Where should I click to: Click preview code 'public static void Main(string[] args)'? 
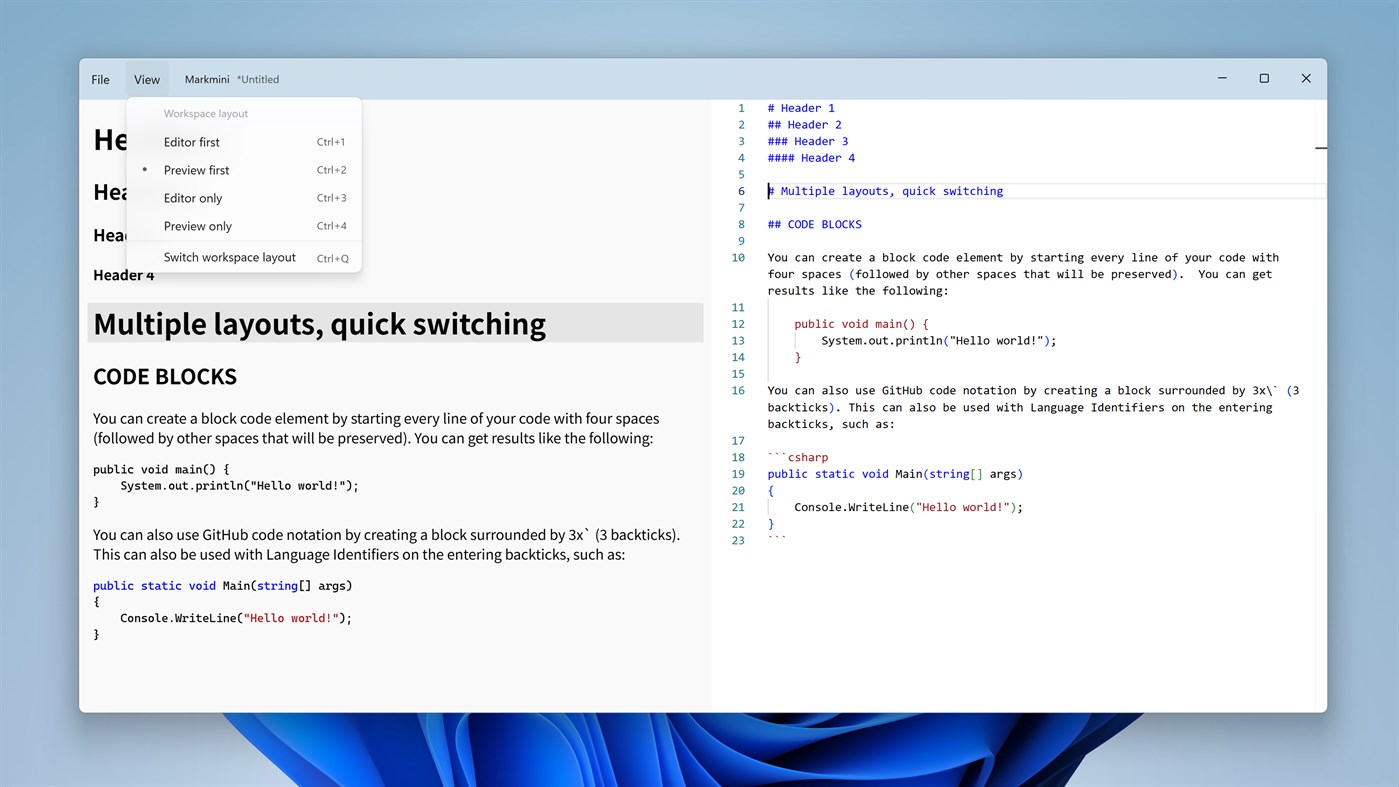pos(222,586)
